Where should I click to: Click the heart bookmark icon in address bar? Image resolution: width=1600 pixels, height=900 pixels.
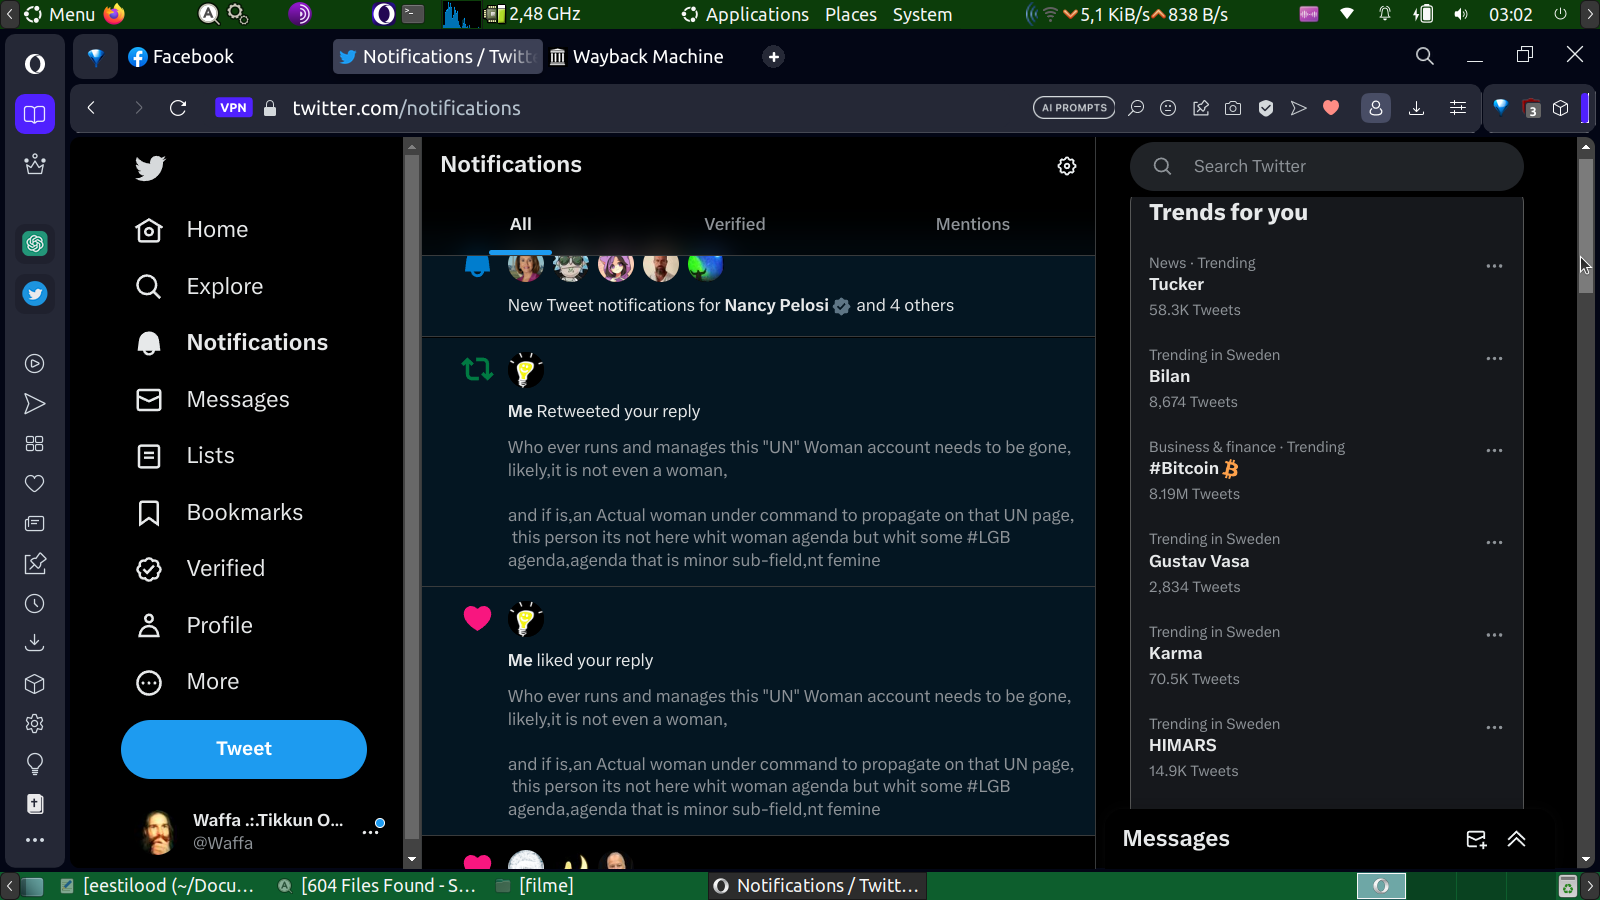(x=1331, y=108)
